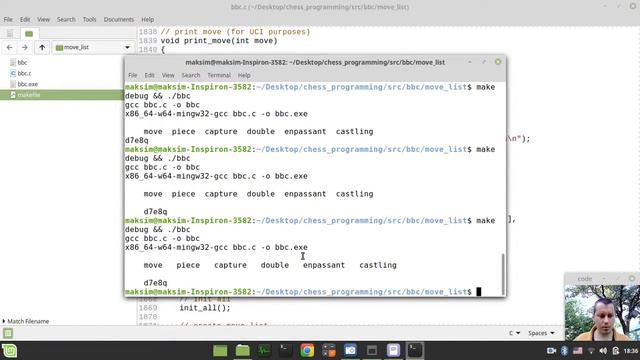The height and width of the screenshot is (360, 640).
Task: Open the Terminal menu in the terminal window
Action: [219, 75]
